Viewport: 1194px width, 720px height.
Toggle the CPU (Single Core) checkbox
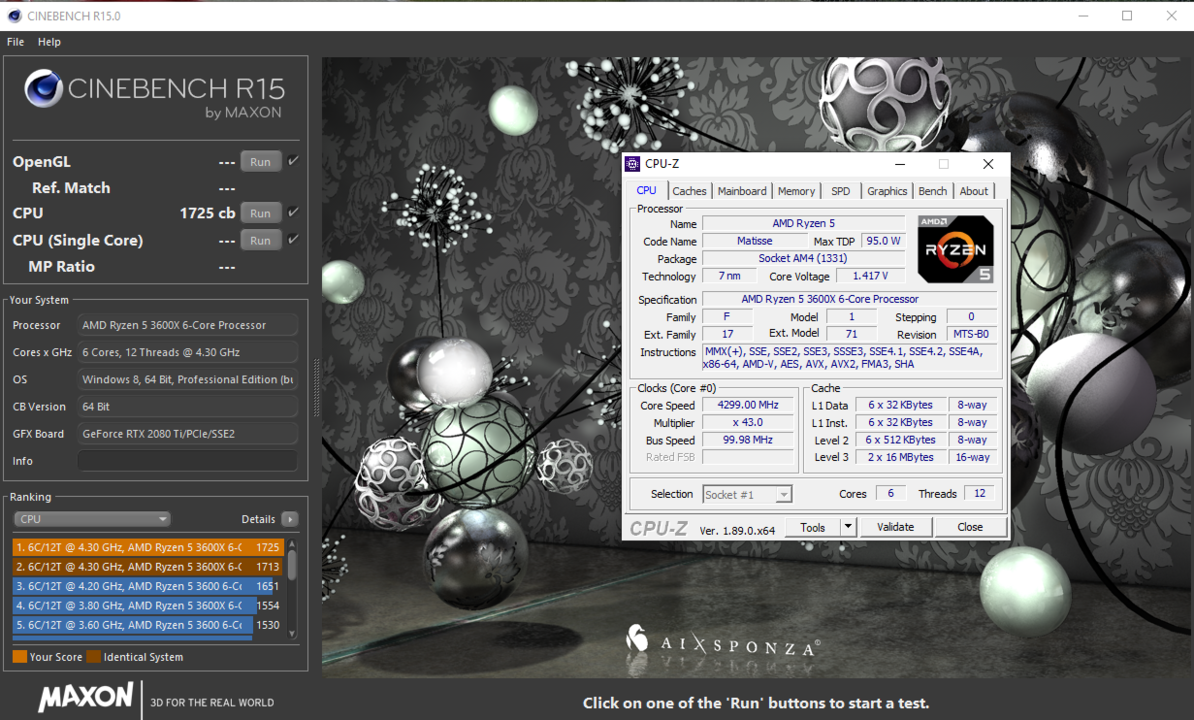click(293, 239)
